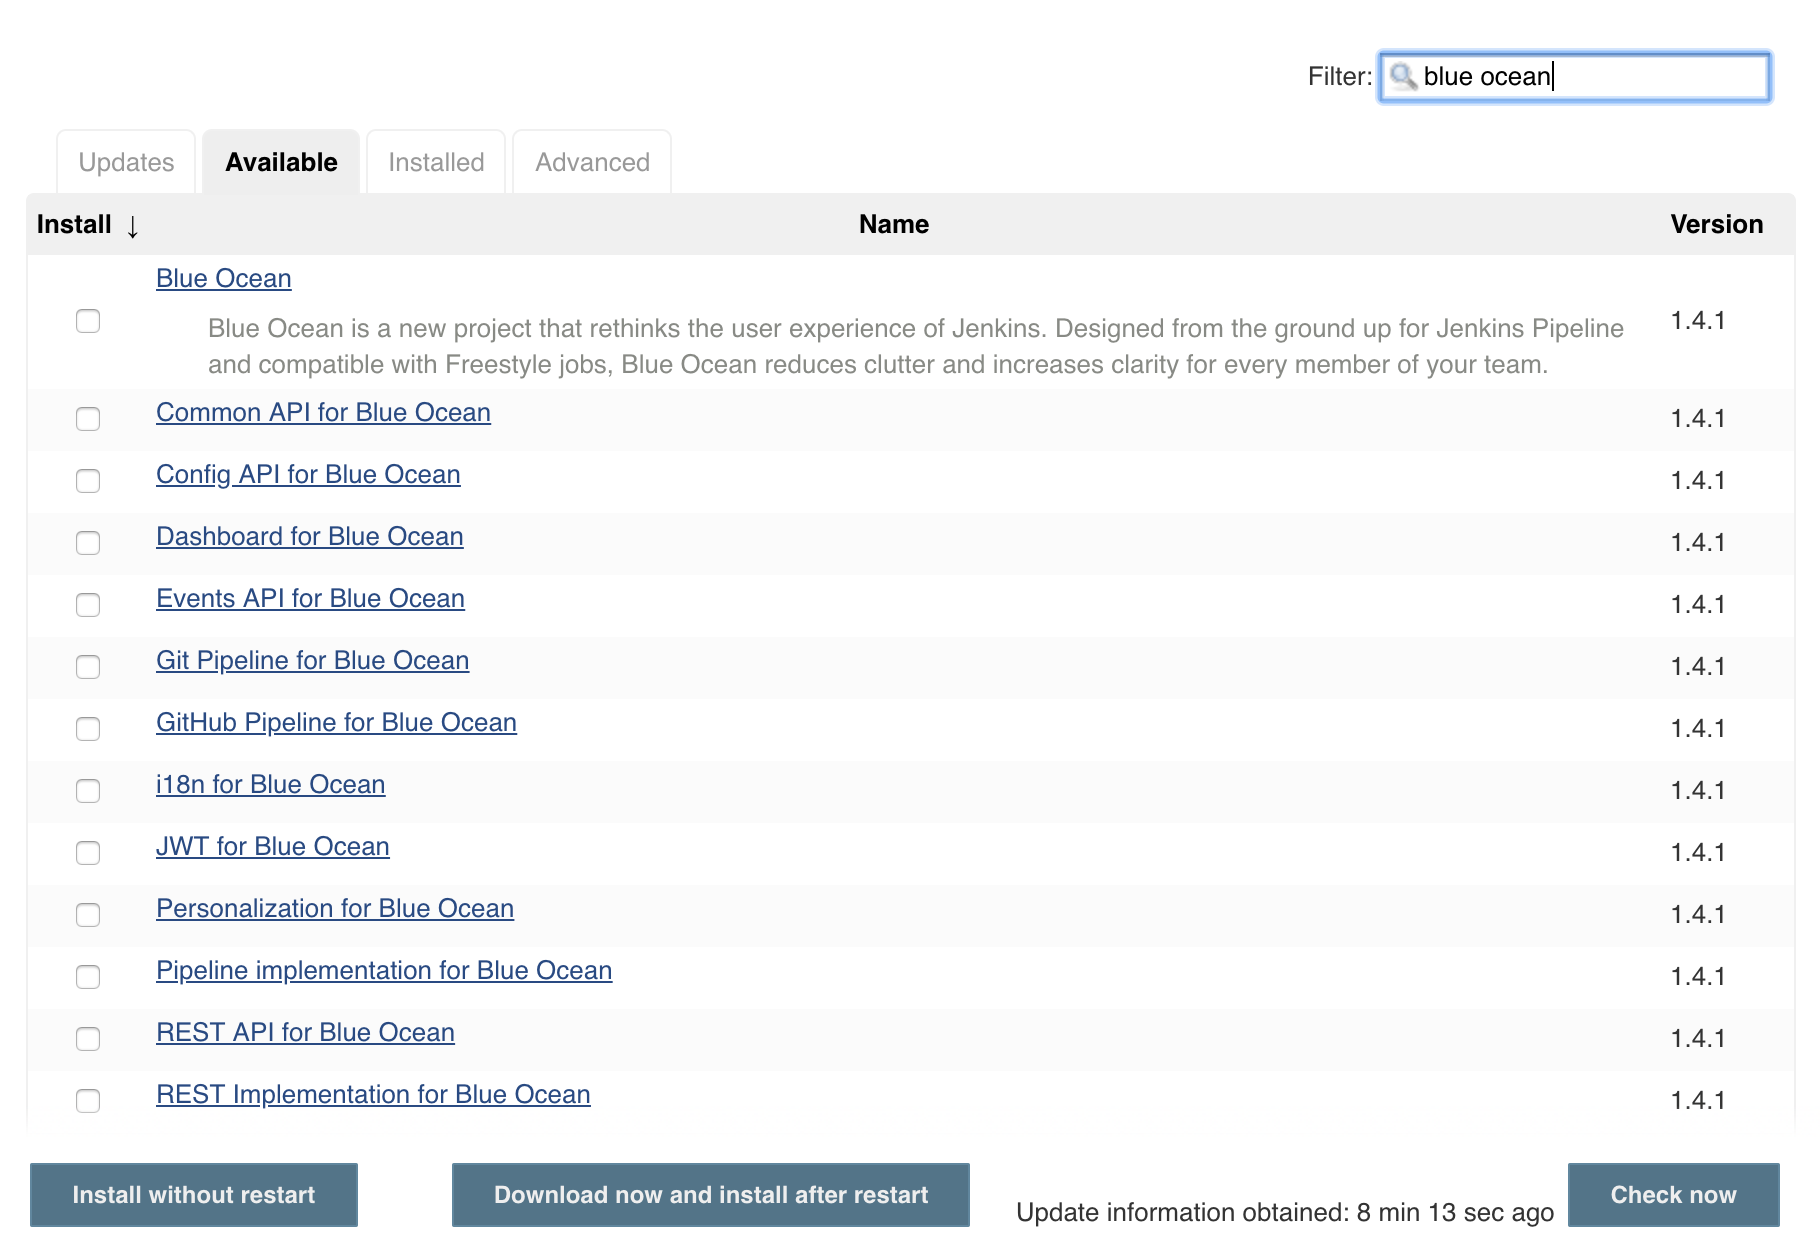The image size is (1820, 1253).
Task: Click the Install column sort arrow
Action: [x=132, y=226]
